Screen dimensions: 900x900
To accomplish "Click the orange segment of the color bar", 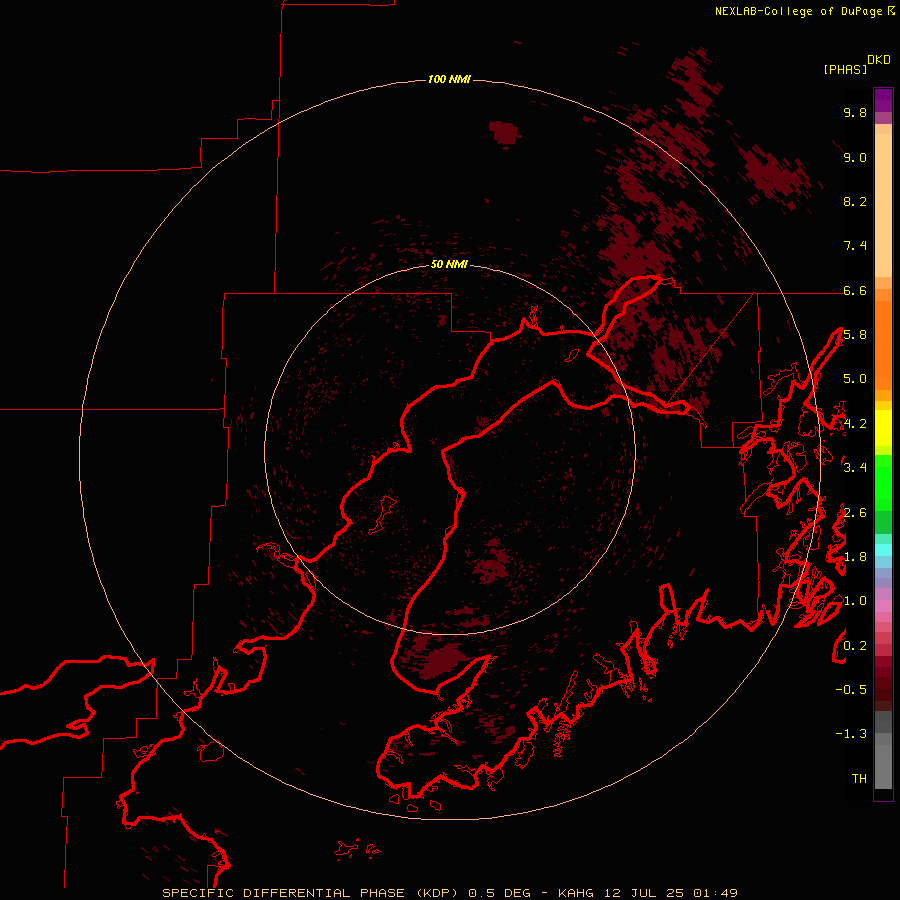I will [x=883, y=344].
